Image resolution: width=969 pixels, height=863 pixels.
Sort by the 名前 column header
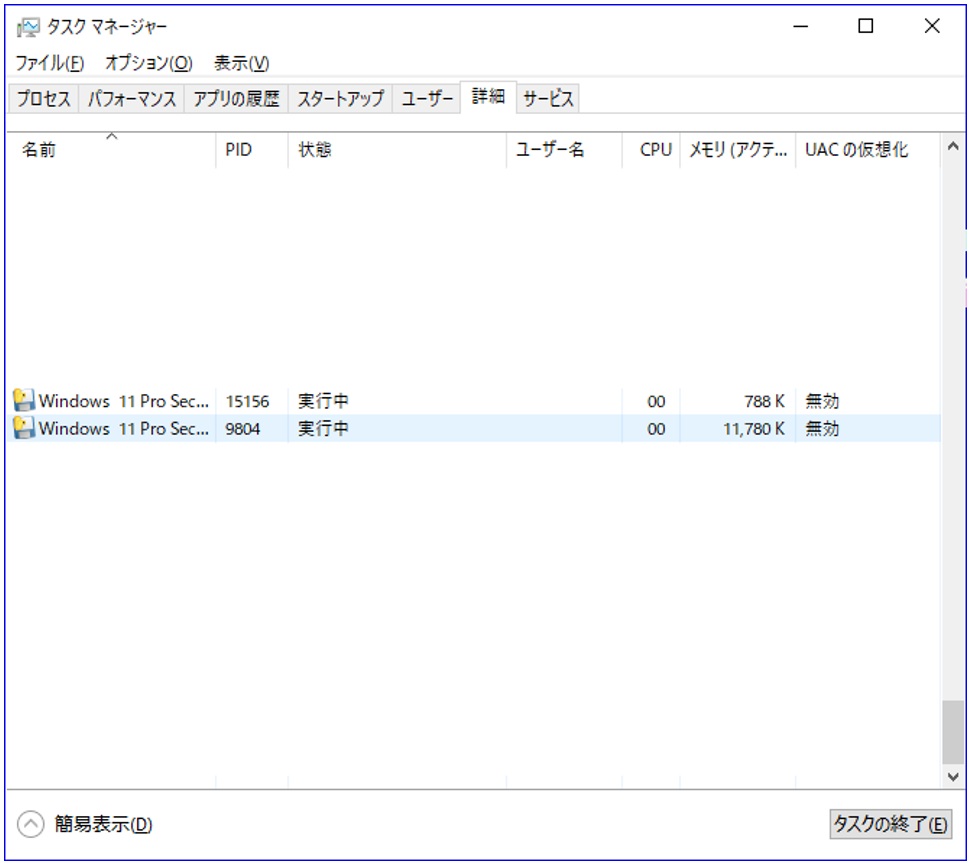click(111, 150)
